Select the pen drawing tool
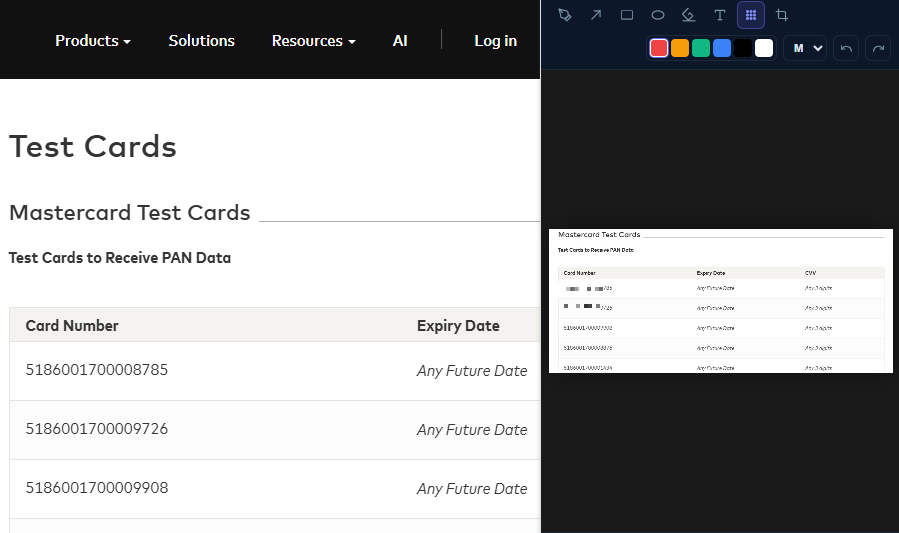The height and width of the screenshot is (533, 899). (x=565, y=15)
